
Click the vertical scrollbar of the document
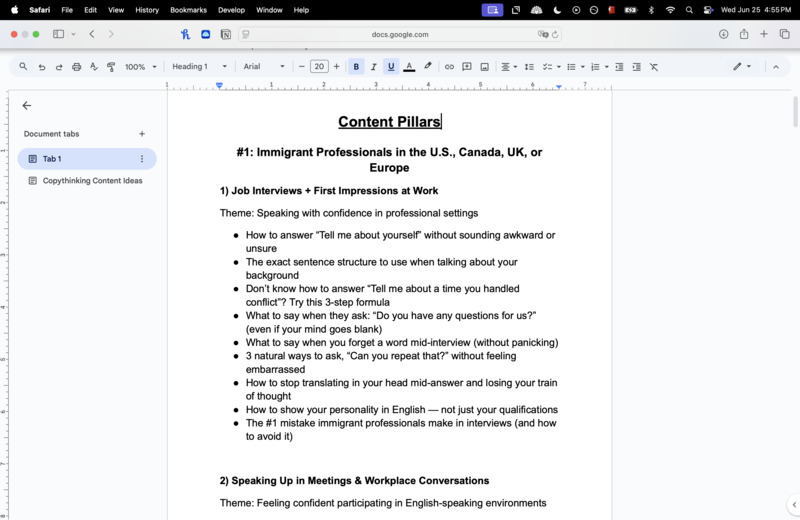point(795,111)
